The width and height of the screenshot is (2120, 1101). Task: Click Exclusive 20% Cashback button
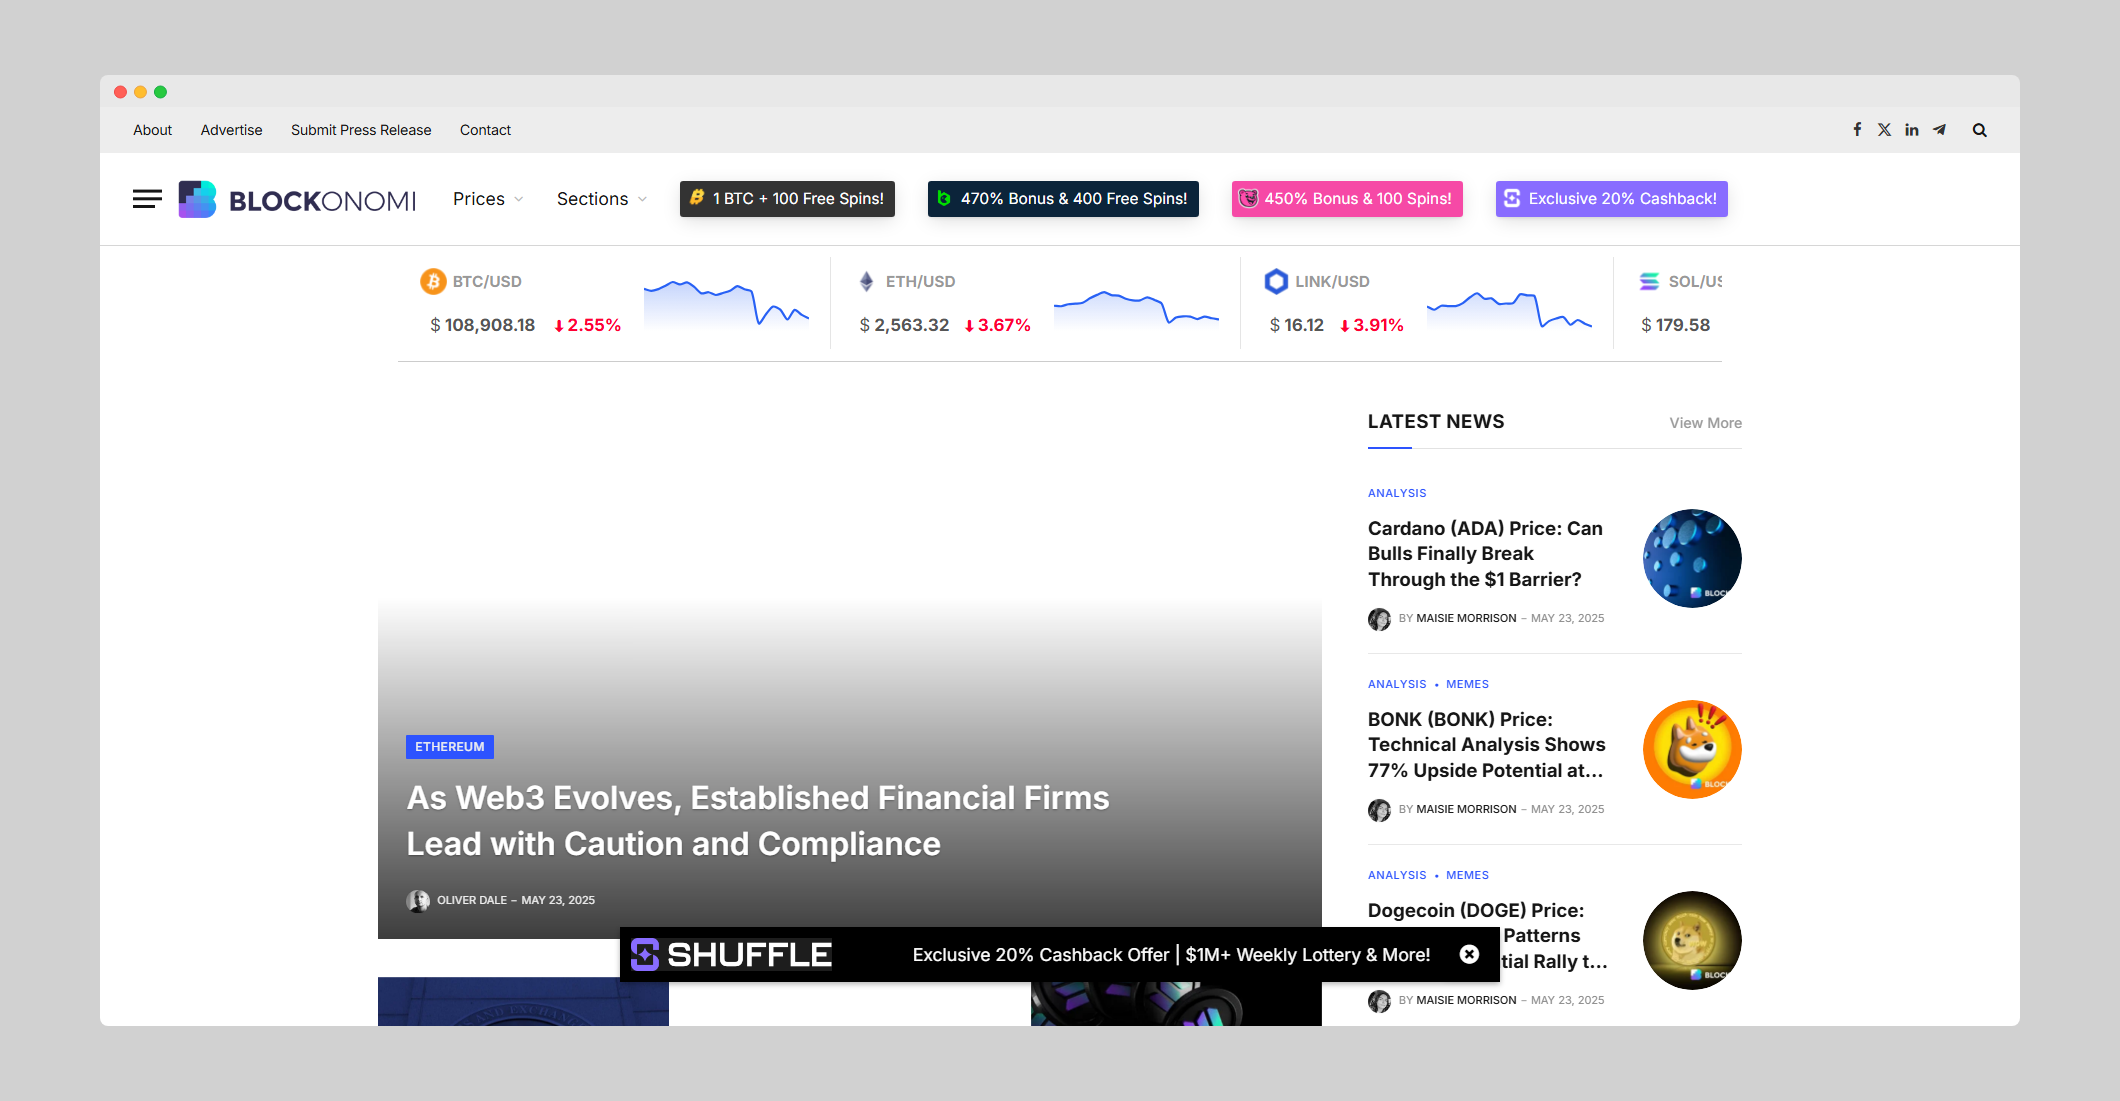tap(1611, 199)
